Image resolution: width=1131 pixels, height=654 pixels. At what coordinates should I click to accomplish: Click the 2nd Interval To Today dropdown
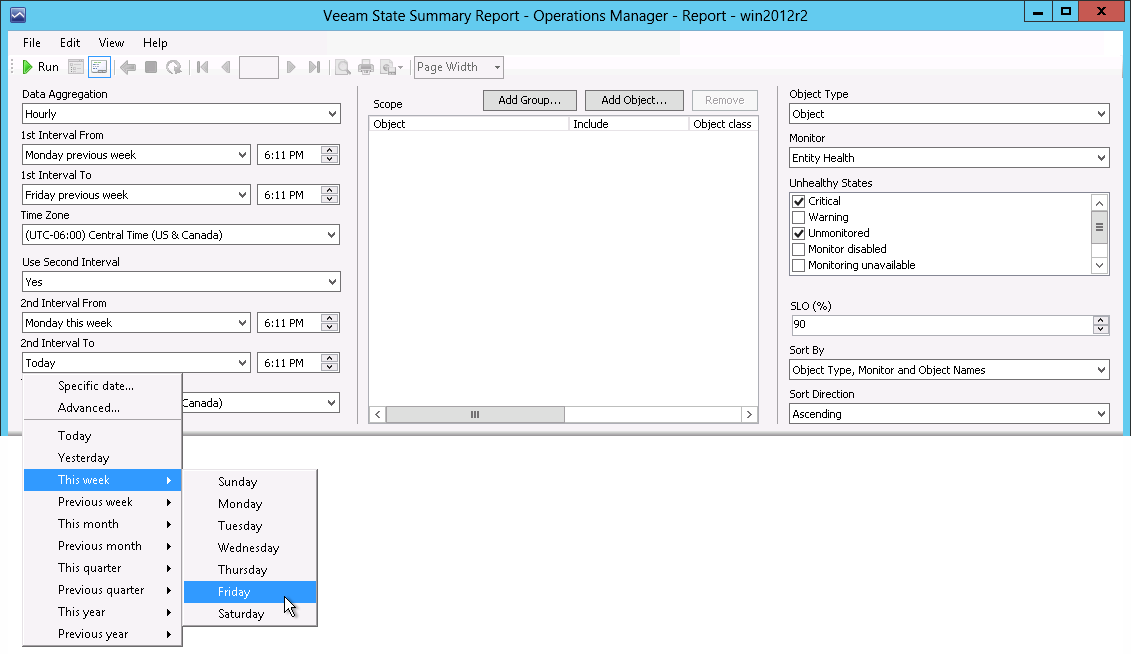(x=136, y=363)
